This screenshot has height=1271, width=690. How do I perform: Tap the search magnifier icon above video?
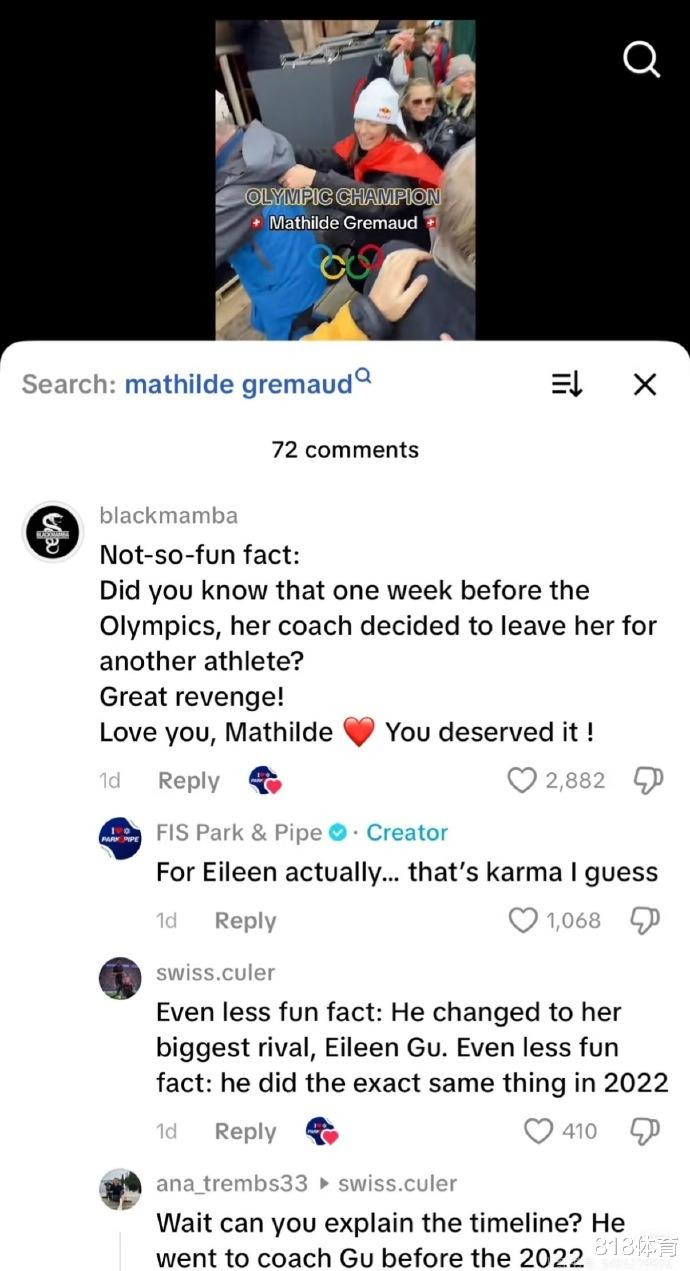pyautogui.click(x=641, y=60)
